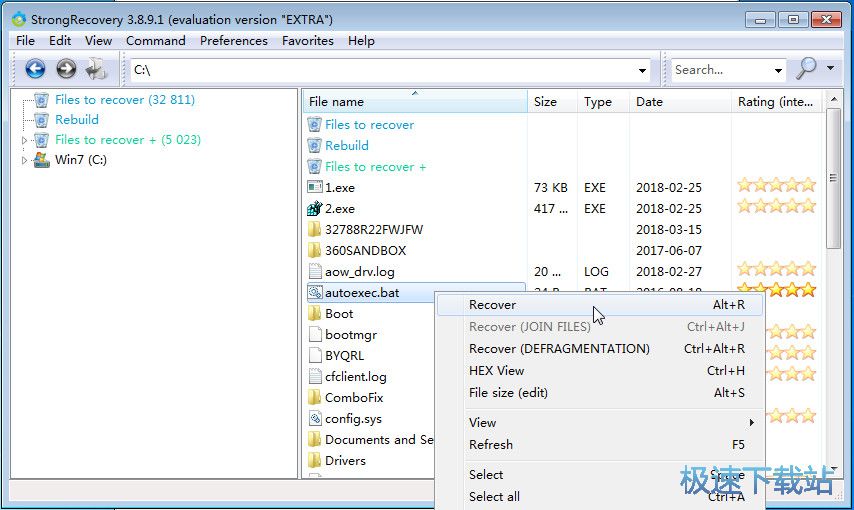This screenshot has width=854, height=510.
Task: Click the recycle bin icon beside Rebuild in tree
Action: click(41, 120)
